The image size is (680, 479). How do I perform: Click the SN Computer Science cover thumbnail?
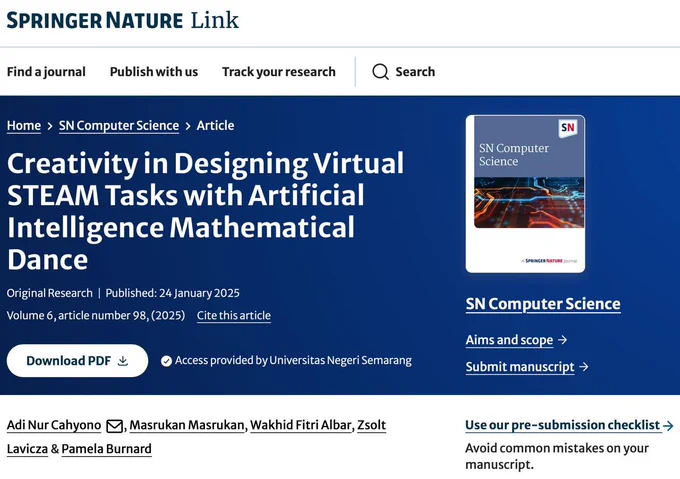[525, 194]
